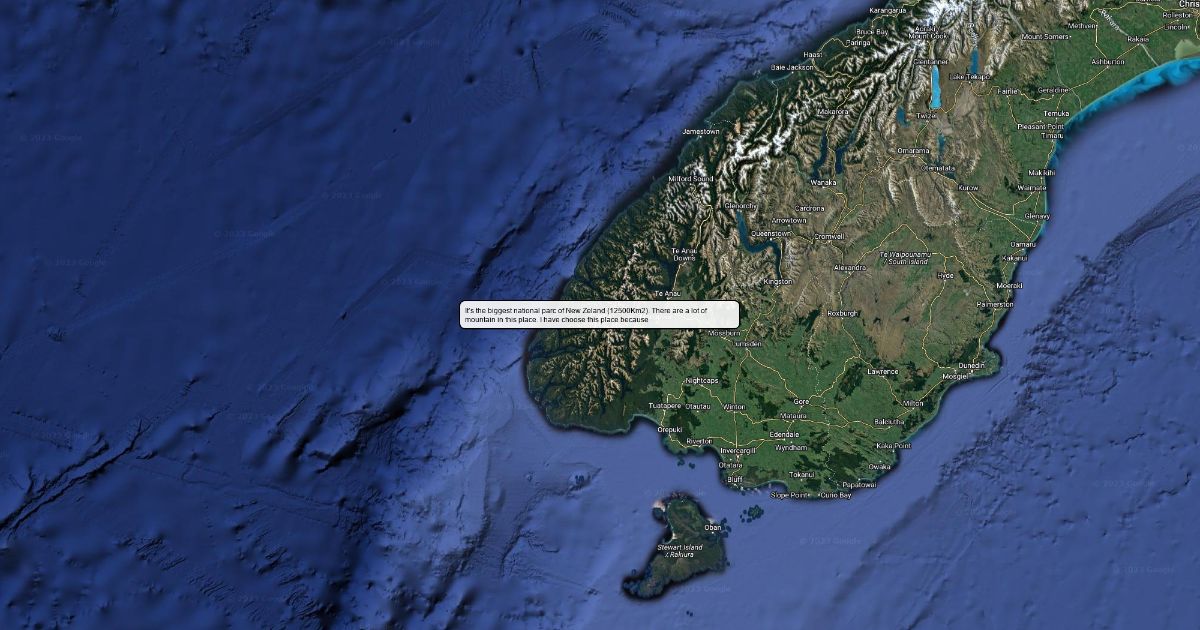Click the Waimate label

pyautogui.click(x=1032, y=188)
